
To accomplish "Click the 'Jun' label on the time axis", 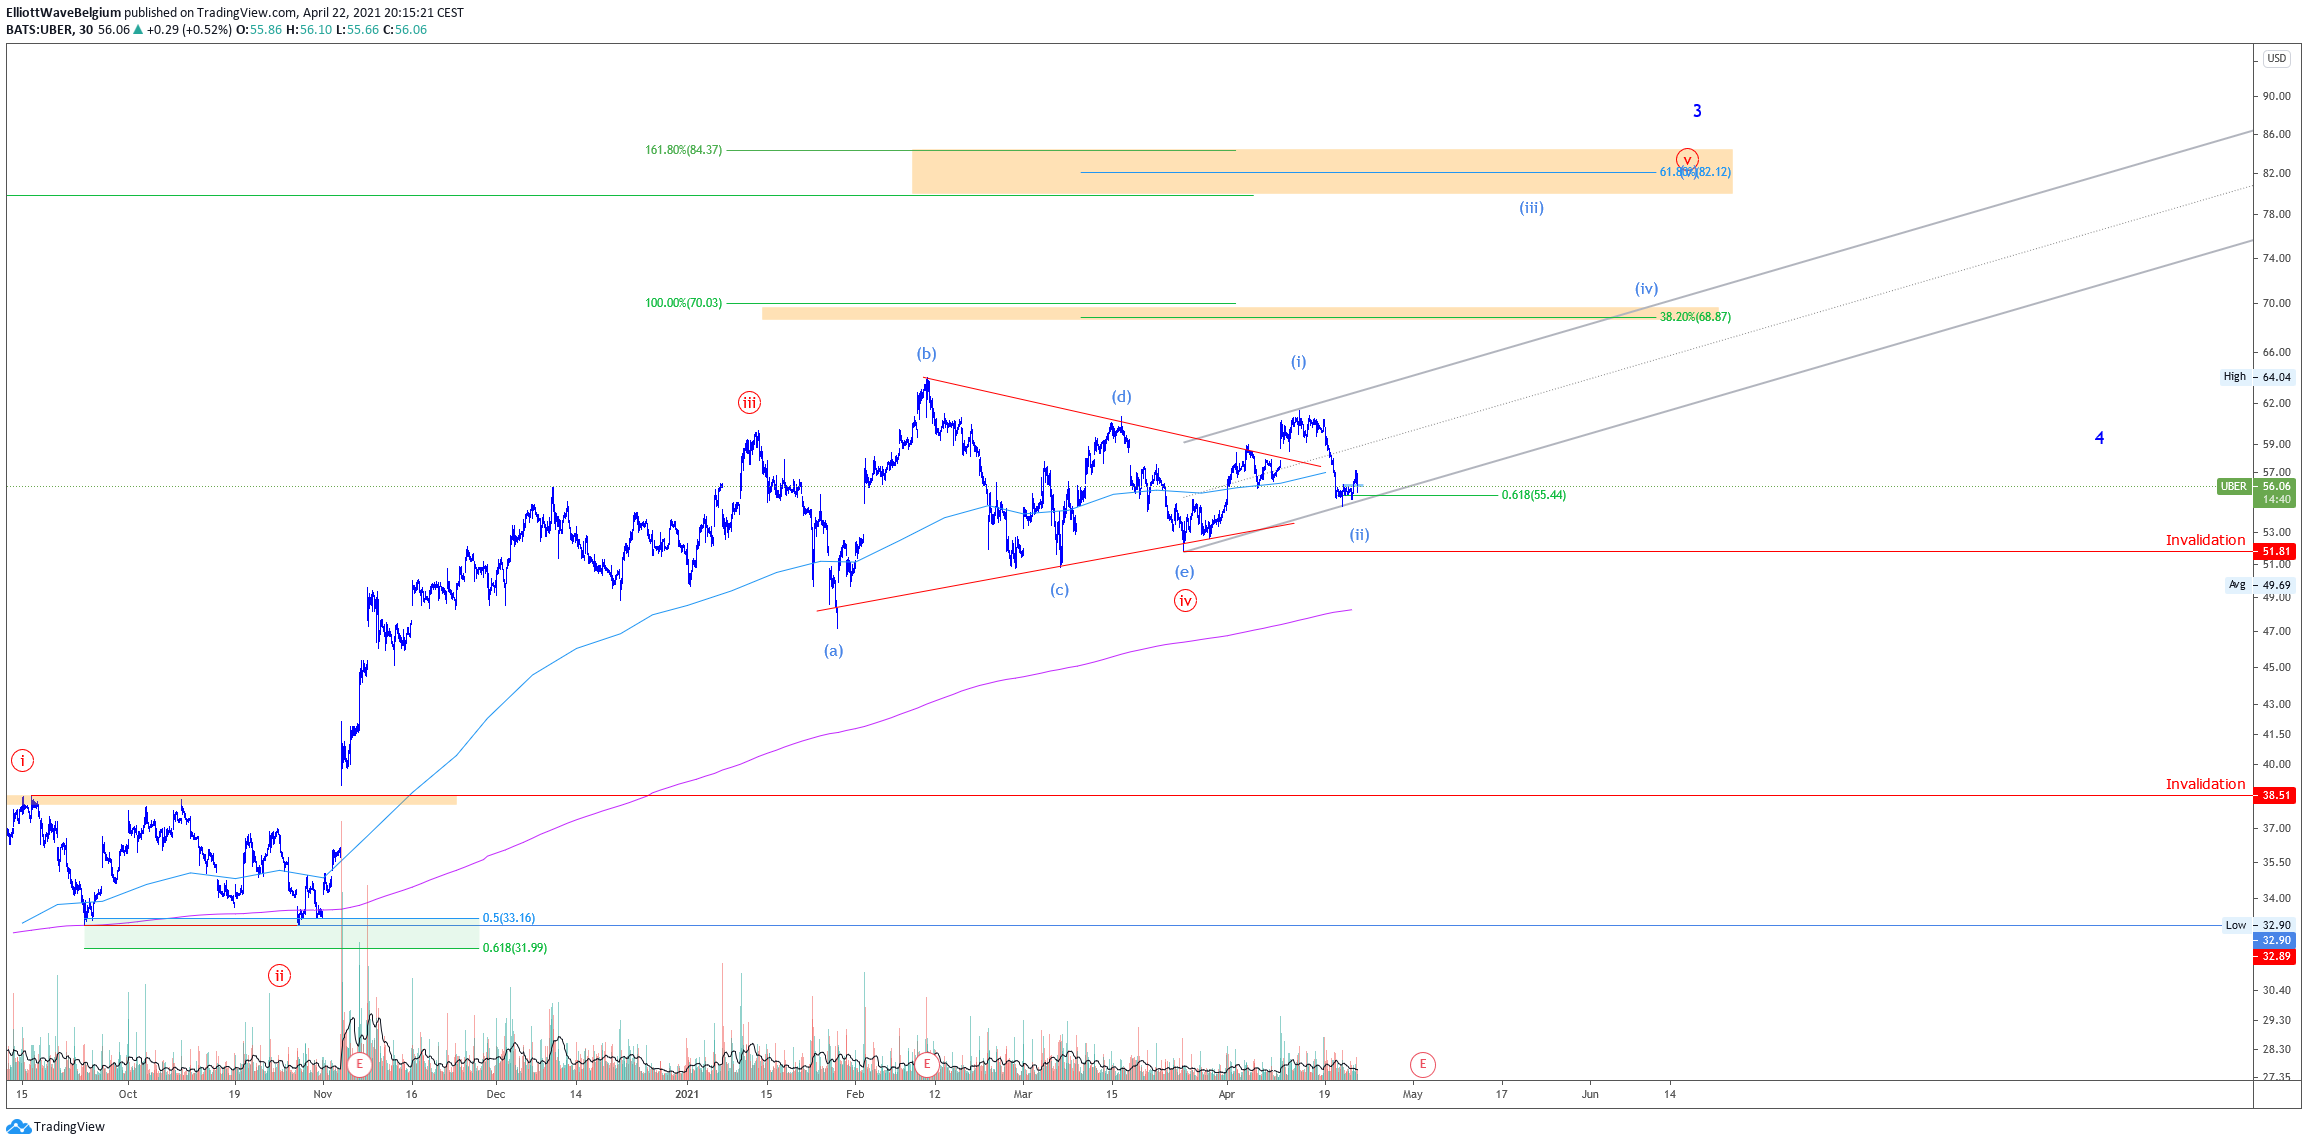I will tap(1590, 1094).
